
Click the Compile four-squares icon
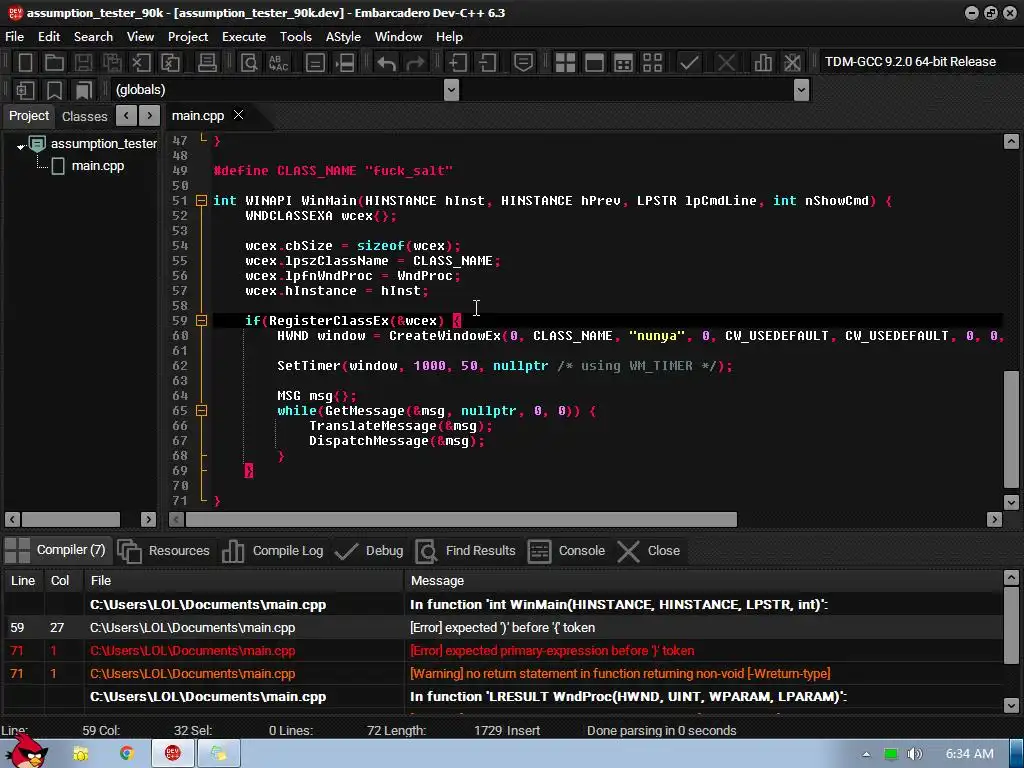pyautogui.click(x=565, y=63)
